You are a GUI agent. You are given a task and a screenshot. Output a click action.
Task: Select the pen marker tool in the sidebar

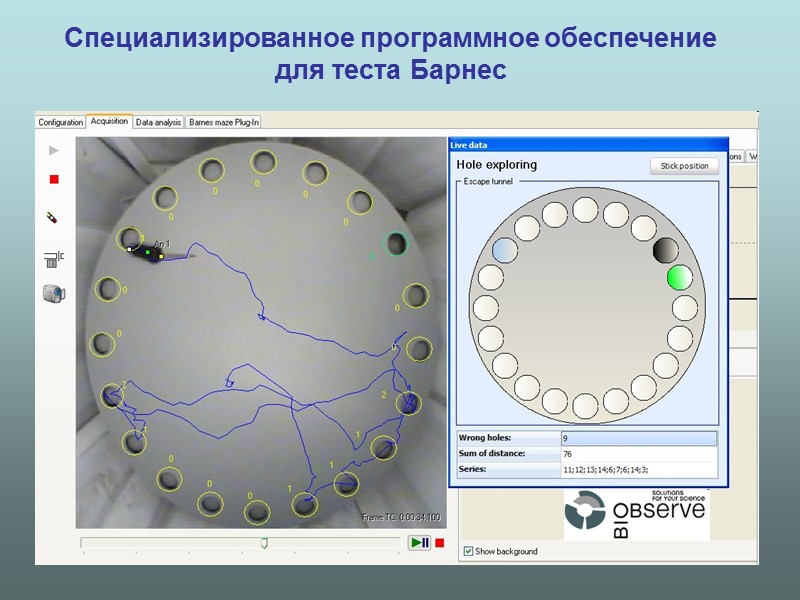(51, 215)
